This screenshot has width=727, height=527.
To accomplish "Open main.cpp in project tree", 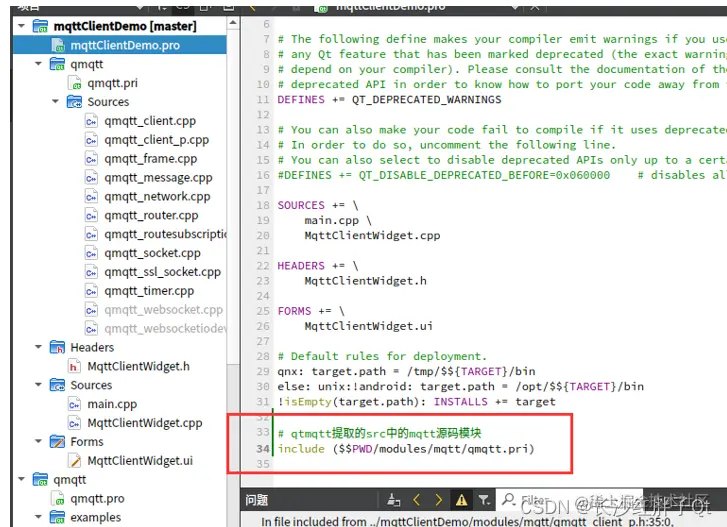I will click(112, 404).
